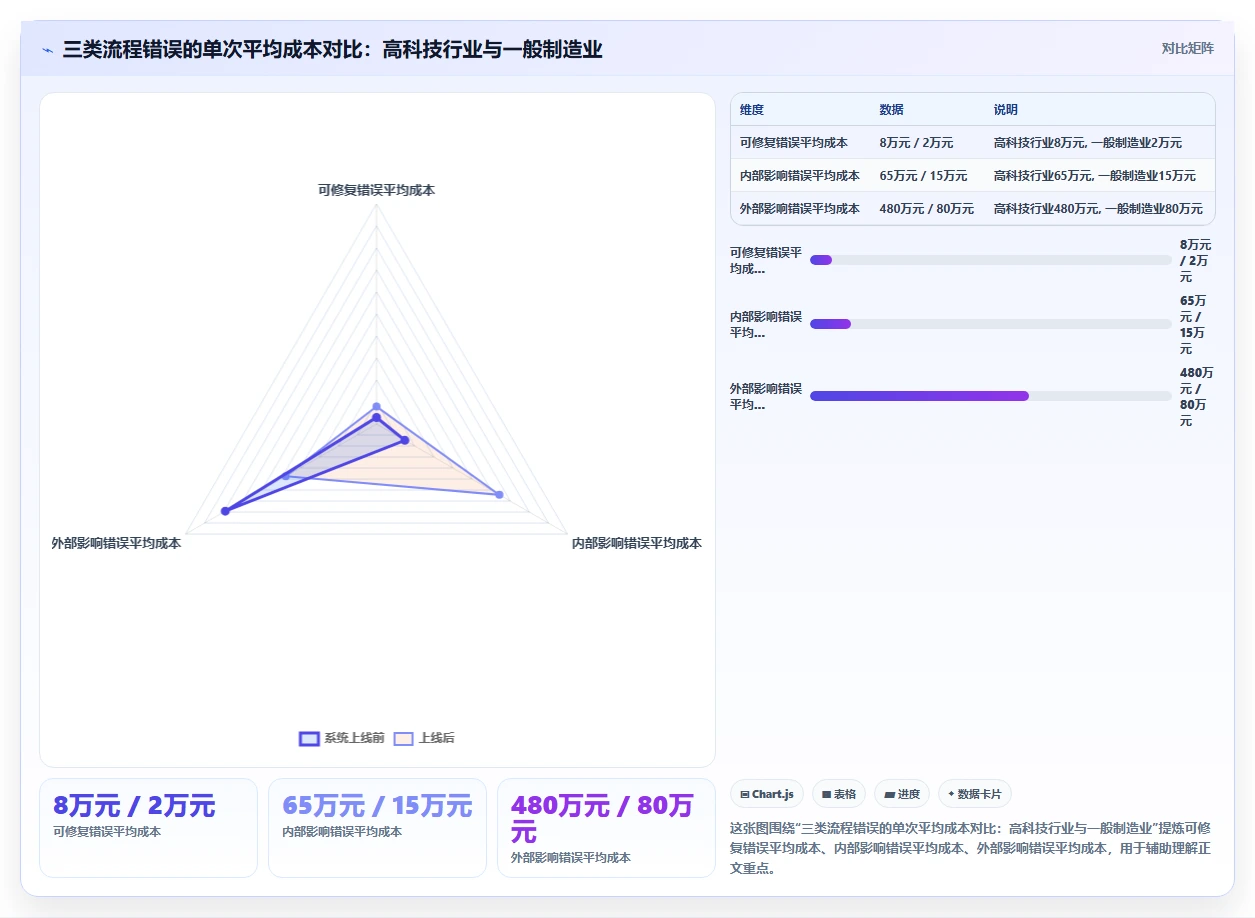This screenshot has height=918, width=1255.
Task: Click the 系统上线前 legend color box
Action: tap(309, 739)
